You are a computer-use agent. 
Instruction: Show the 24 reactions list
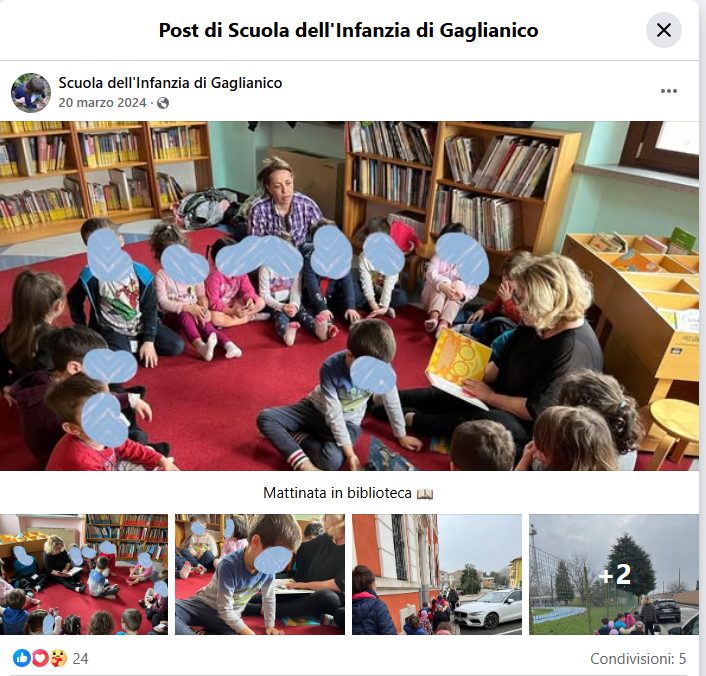point(80,659)
